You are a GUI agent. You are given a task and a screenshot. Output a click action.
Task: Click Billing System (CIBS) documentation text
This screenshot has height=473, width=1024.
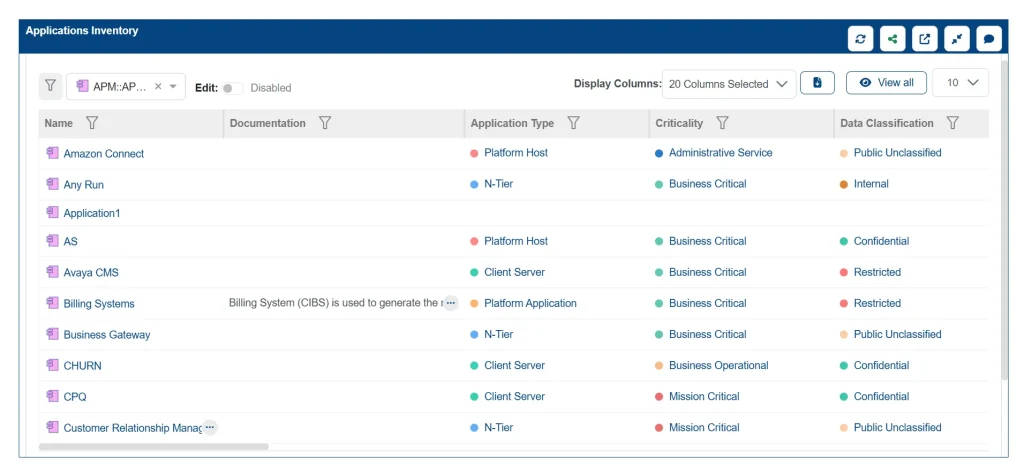(336, 303)
